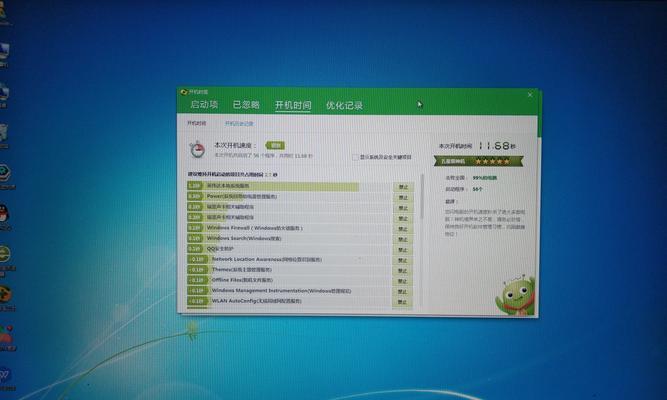Click the 11.68 秒 boot time value

(x=496, y=146)
